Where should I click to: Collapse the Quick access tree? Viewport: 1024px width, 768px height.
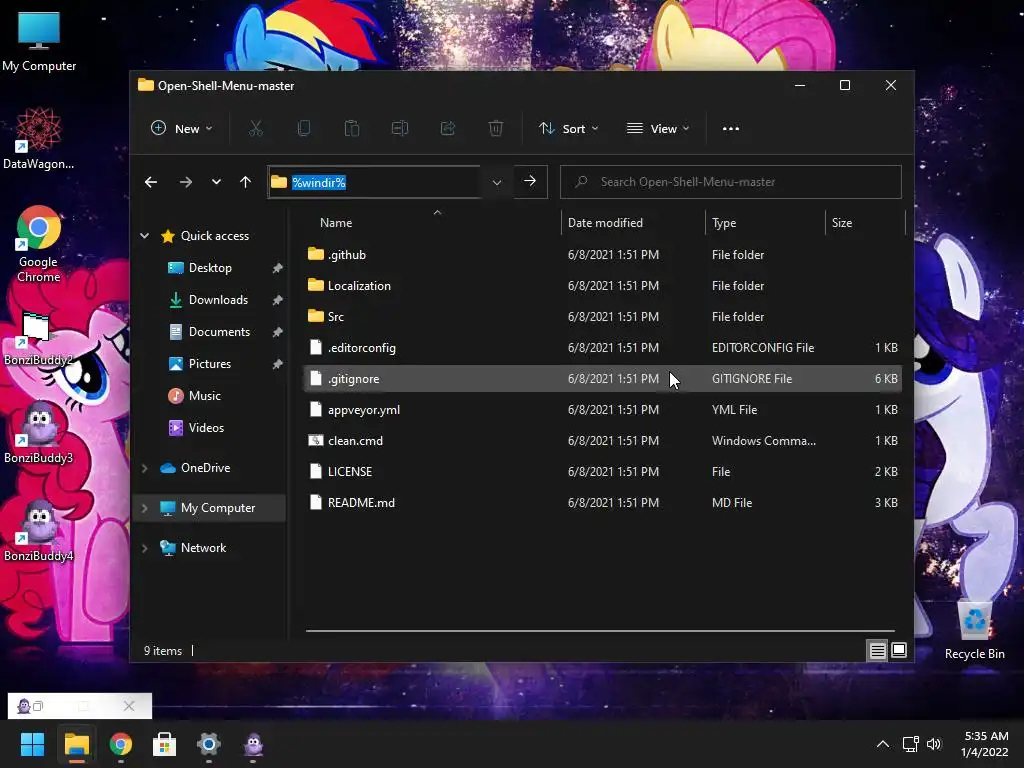pos(144,236)
